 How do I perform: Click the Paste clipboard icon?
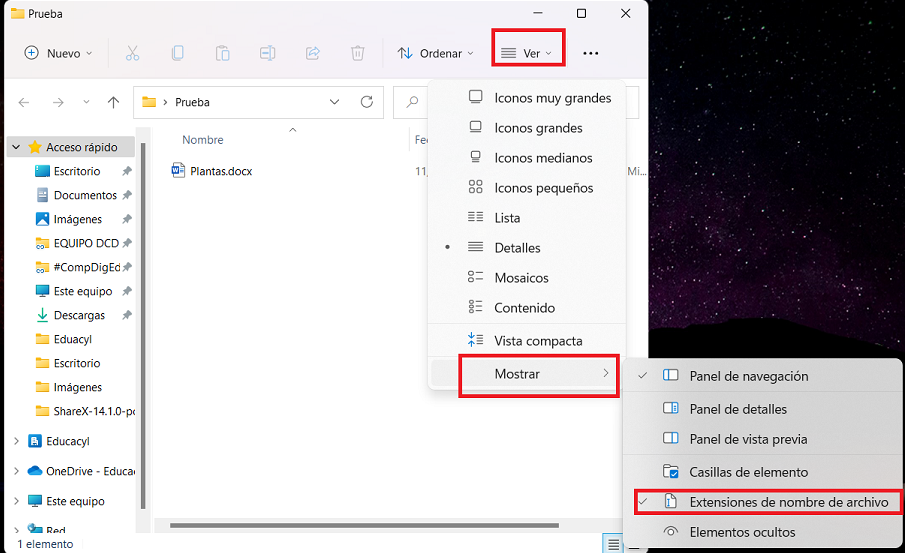(x=222, y=53)
